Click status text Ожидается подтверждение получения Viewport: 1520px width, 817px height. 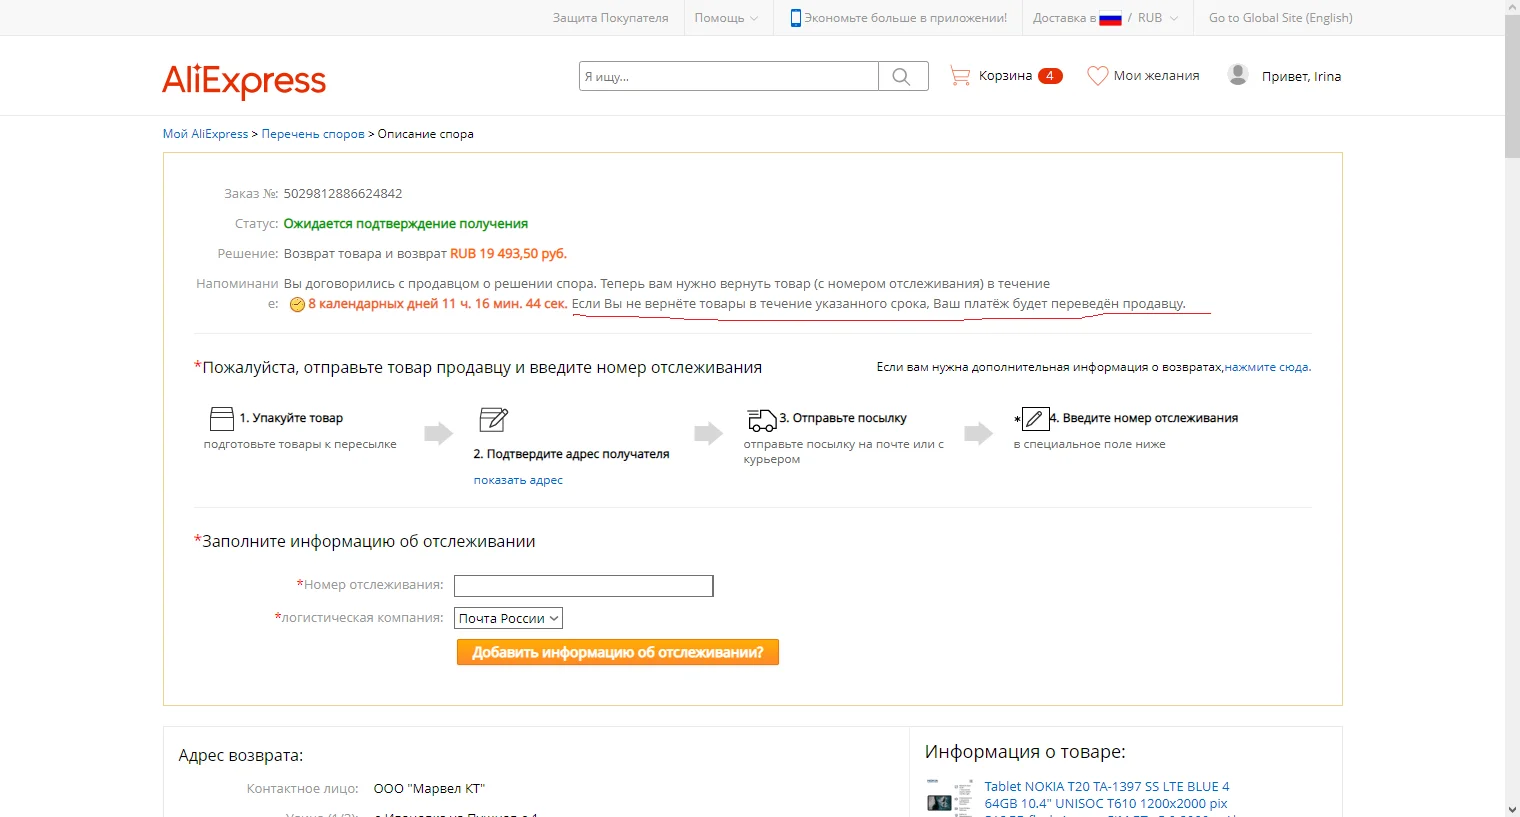click(x=406, y=224)
